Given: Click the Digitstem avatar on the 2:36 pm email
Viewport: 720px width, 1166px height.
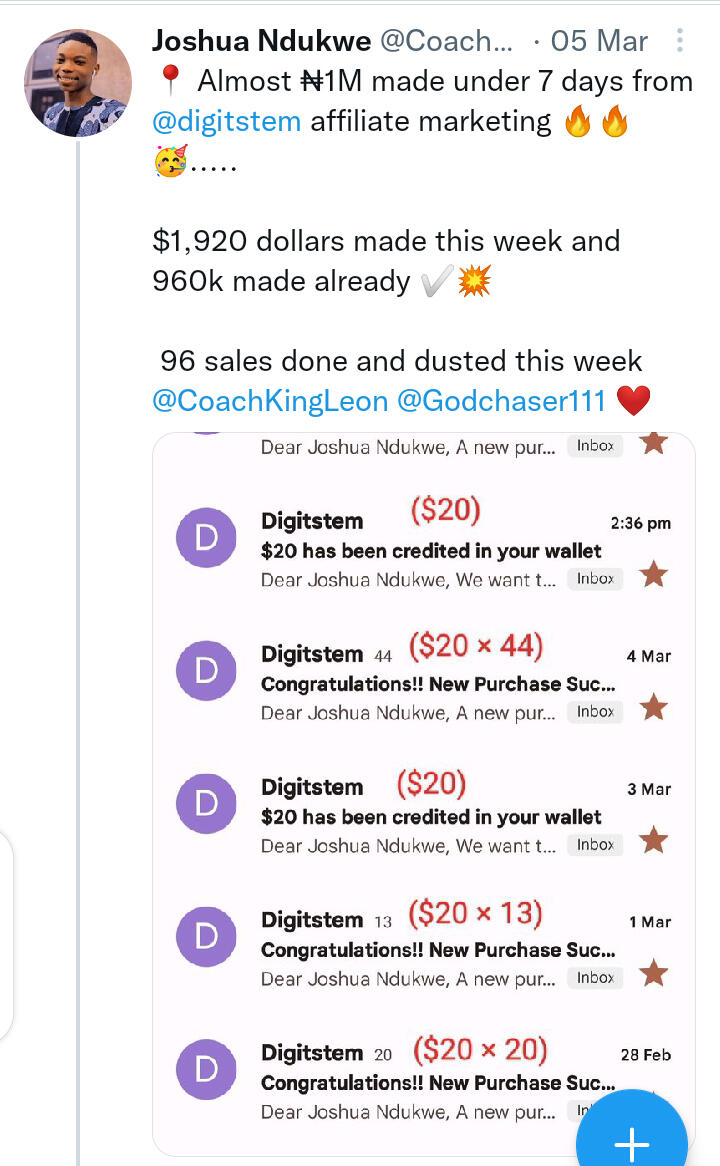Looking at the screenshot, I should coord(206,538).
